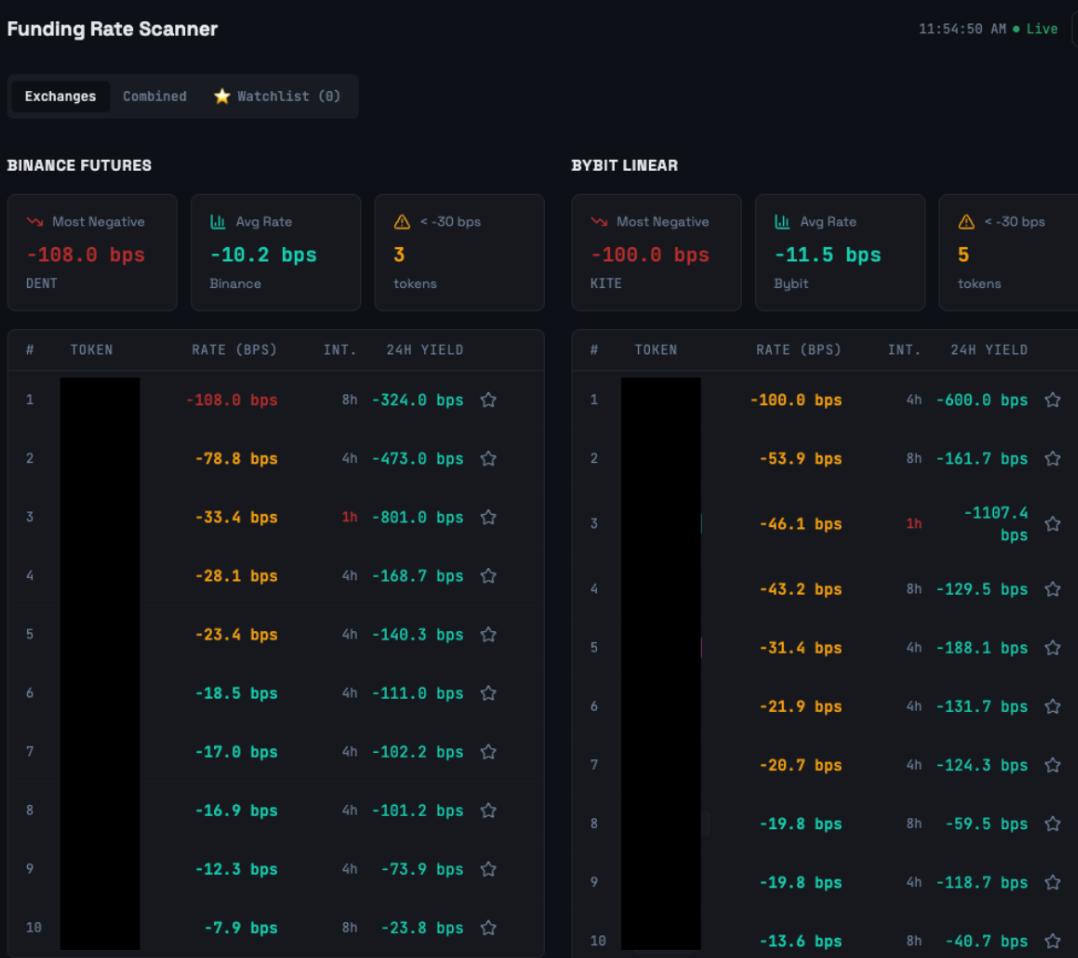Click the -801.0 bps yield value
The width and height of the screenshot is (1078, 958).
pos(417,517)
